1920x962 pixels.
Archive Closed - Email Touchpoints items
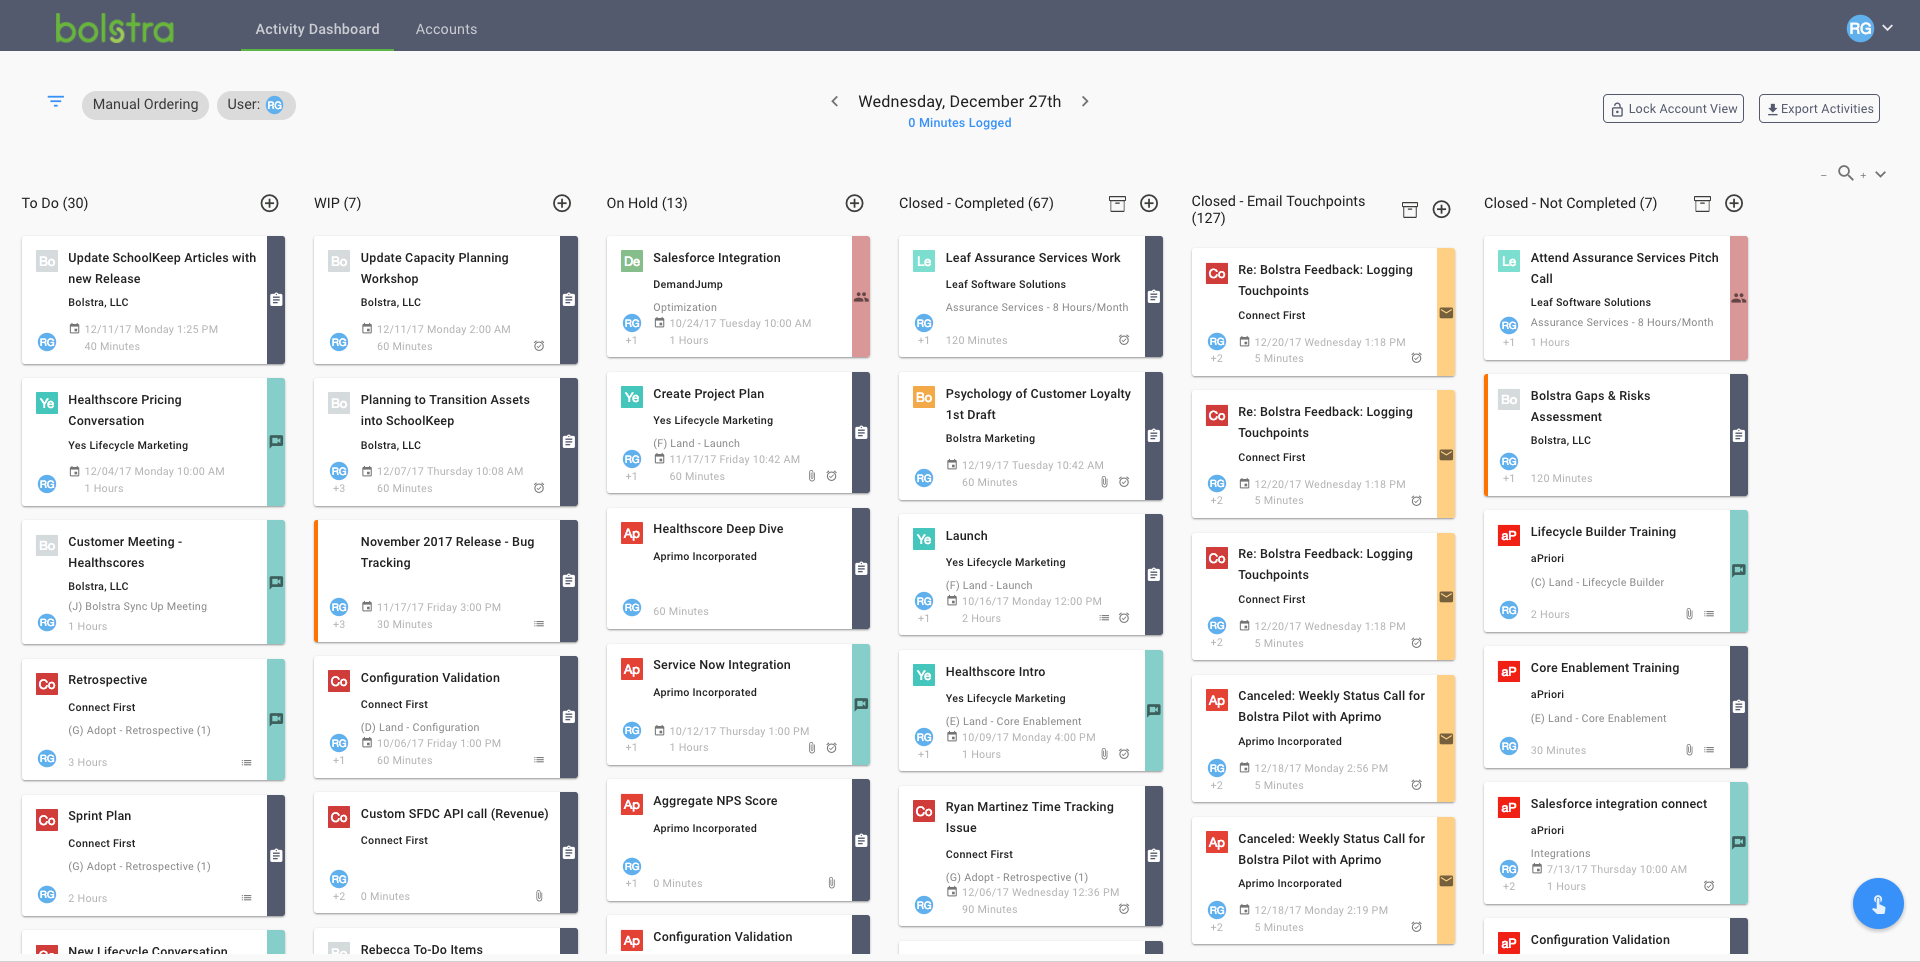point(1409,209)
